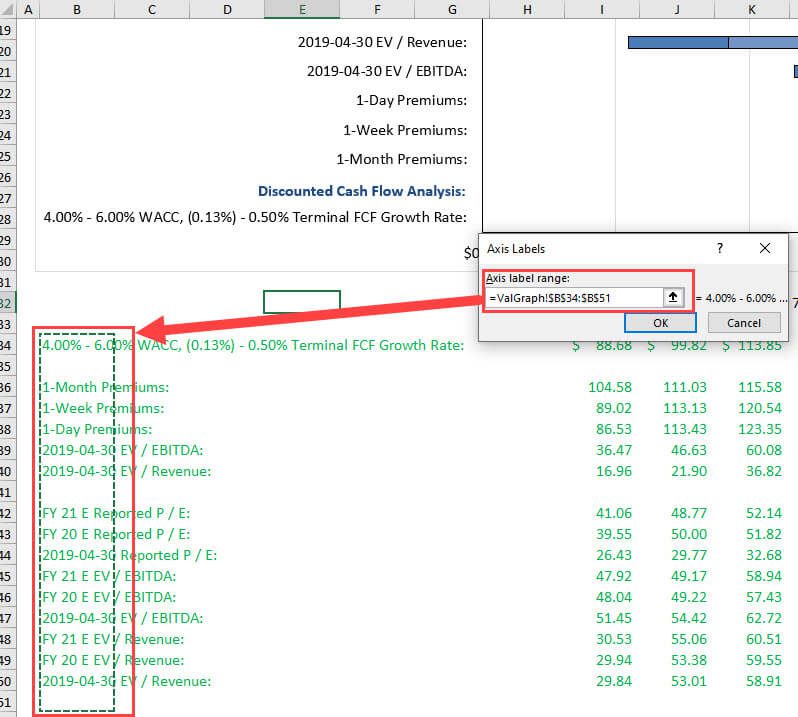This screenshot has height=717, width=798.
Task: Click the value 58.91 cell
Action: tap(764, 681)
